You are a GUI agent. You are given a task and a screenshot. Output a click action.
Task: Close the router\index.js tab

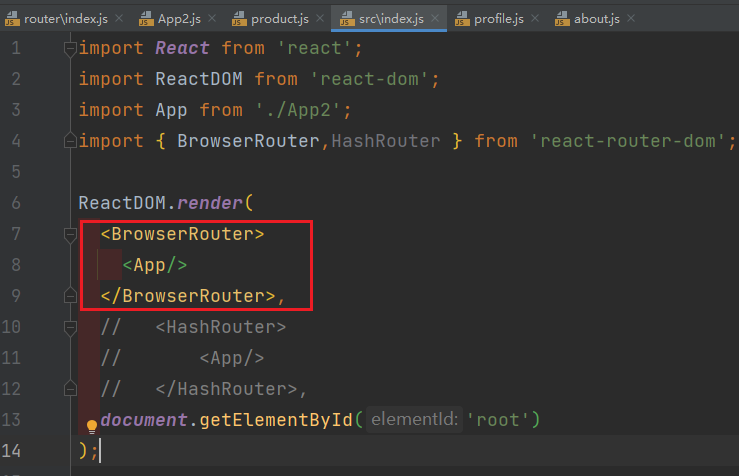[119, 18]
